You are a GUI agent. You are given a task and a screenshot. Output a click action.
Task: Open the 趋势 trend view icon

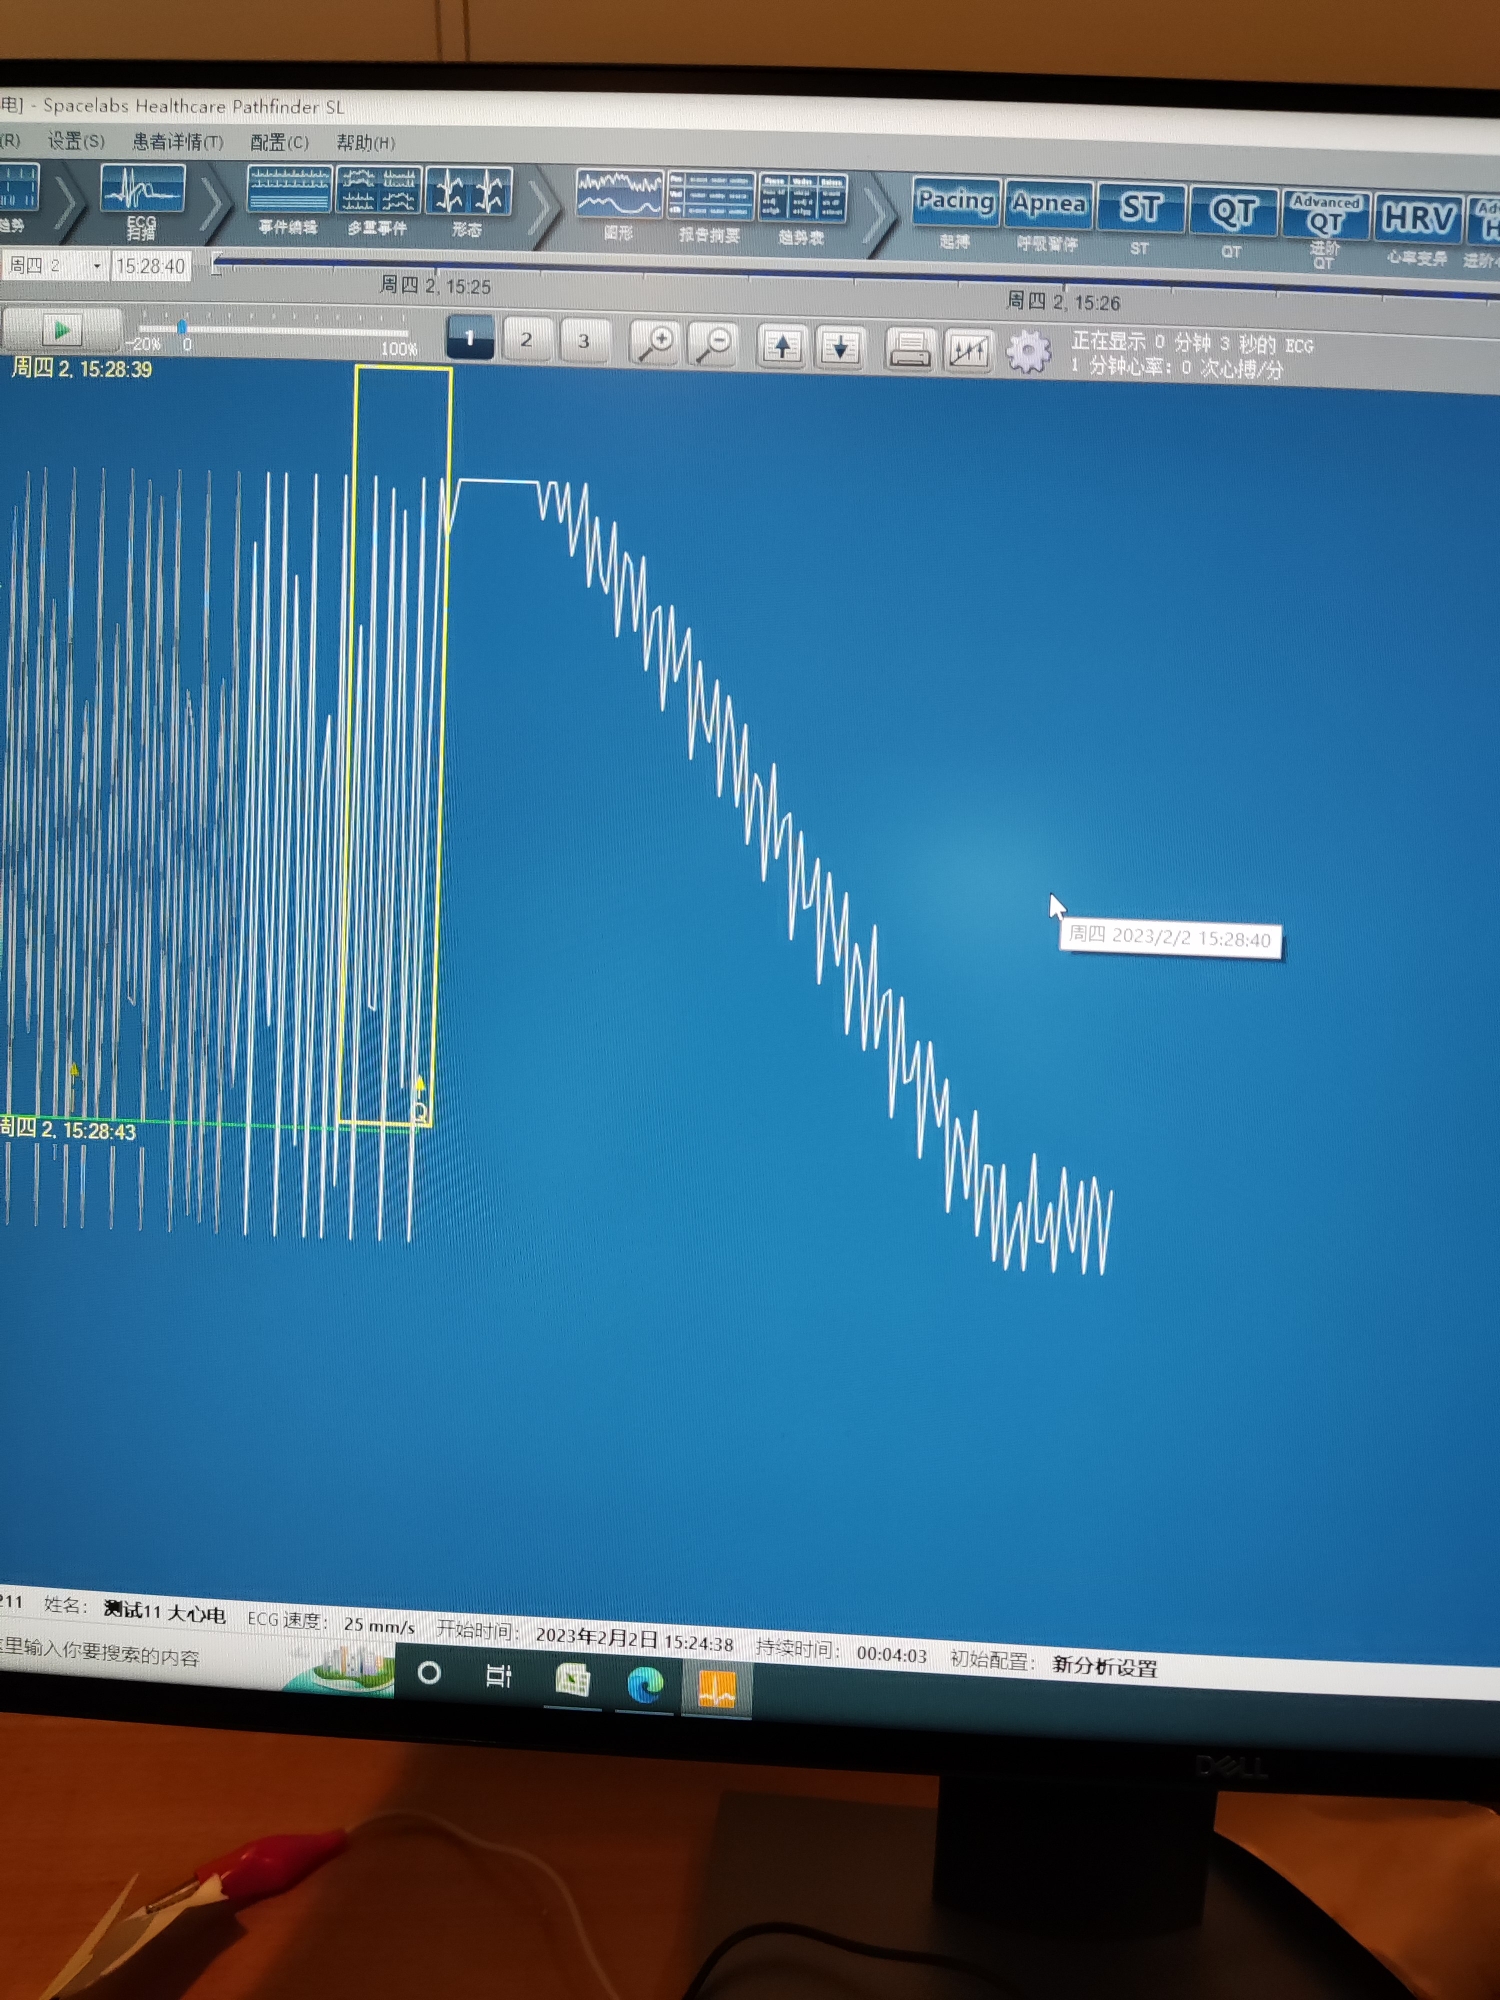coord(18,198)
